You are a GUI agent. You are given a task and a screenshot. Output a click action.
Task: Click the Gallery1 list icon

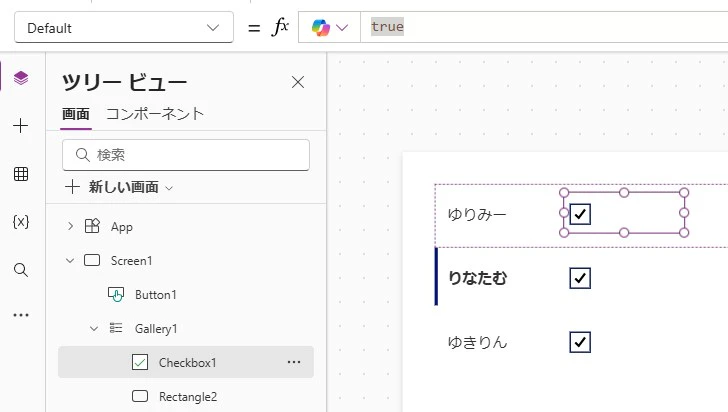(116, 328)
